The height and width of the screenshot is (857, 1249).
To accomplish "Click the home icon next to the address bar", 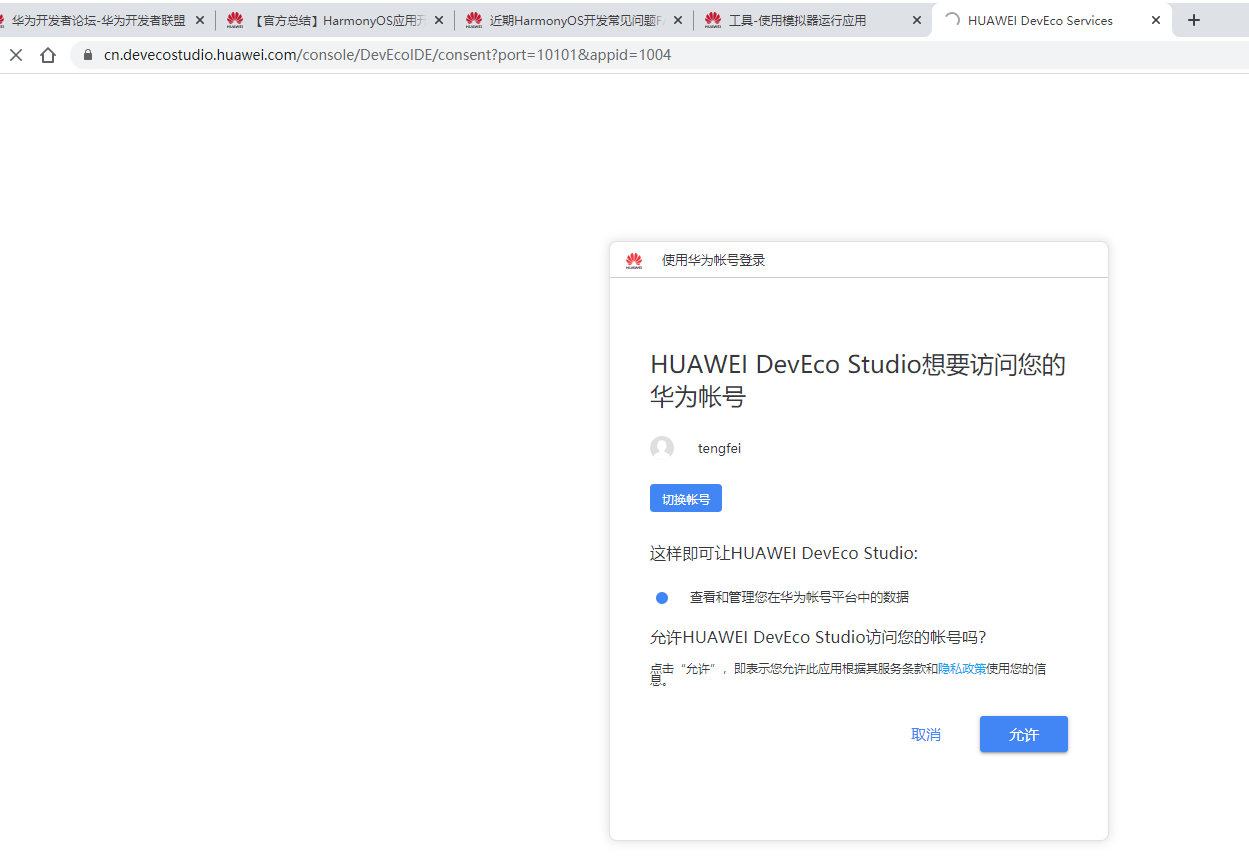I will point(48,55).
